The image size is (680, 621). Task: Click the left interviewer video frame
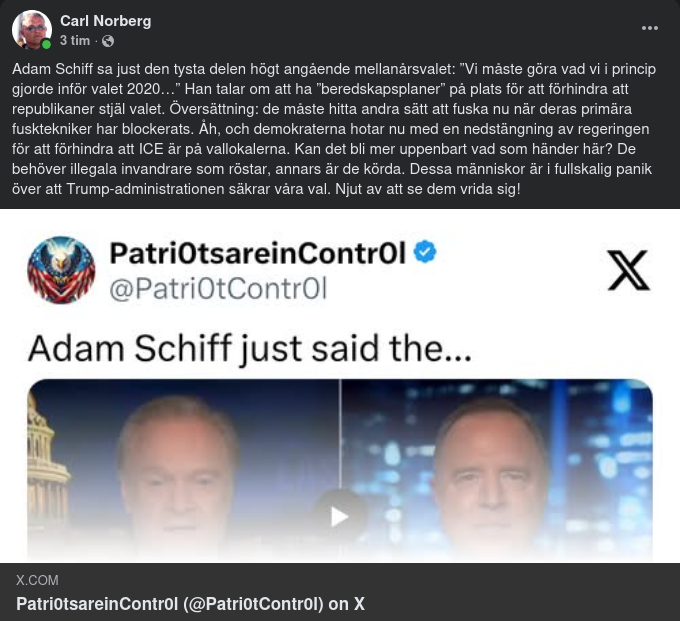(x=183, y=471)
